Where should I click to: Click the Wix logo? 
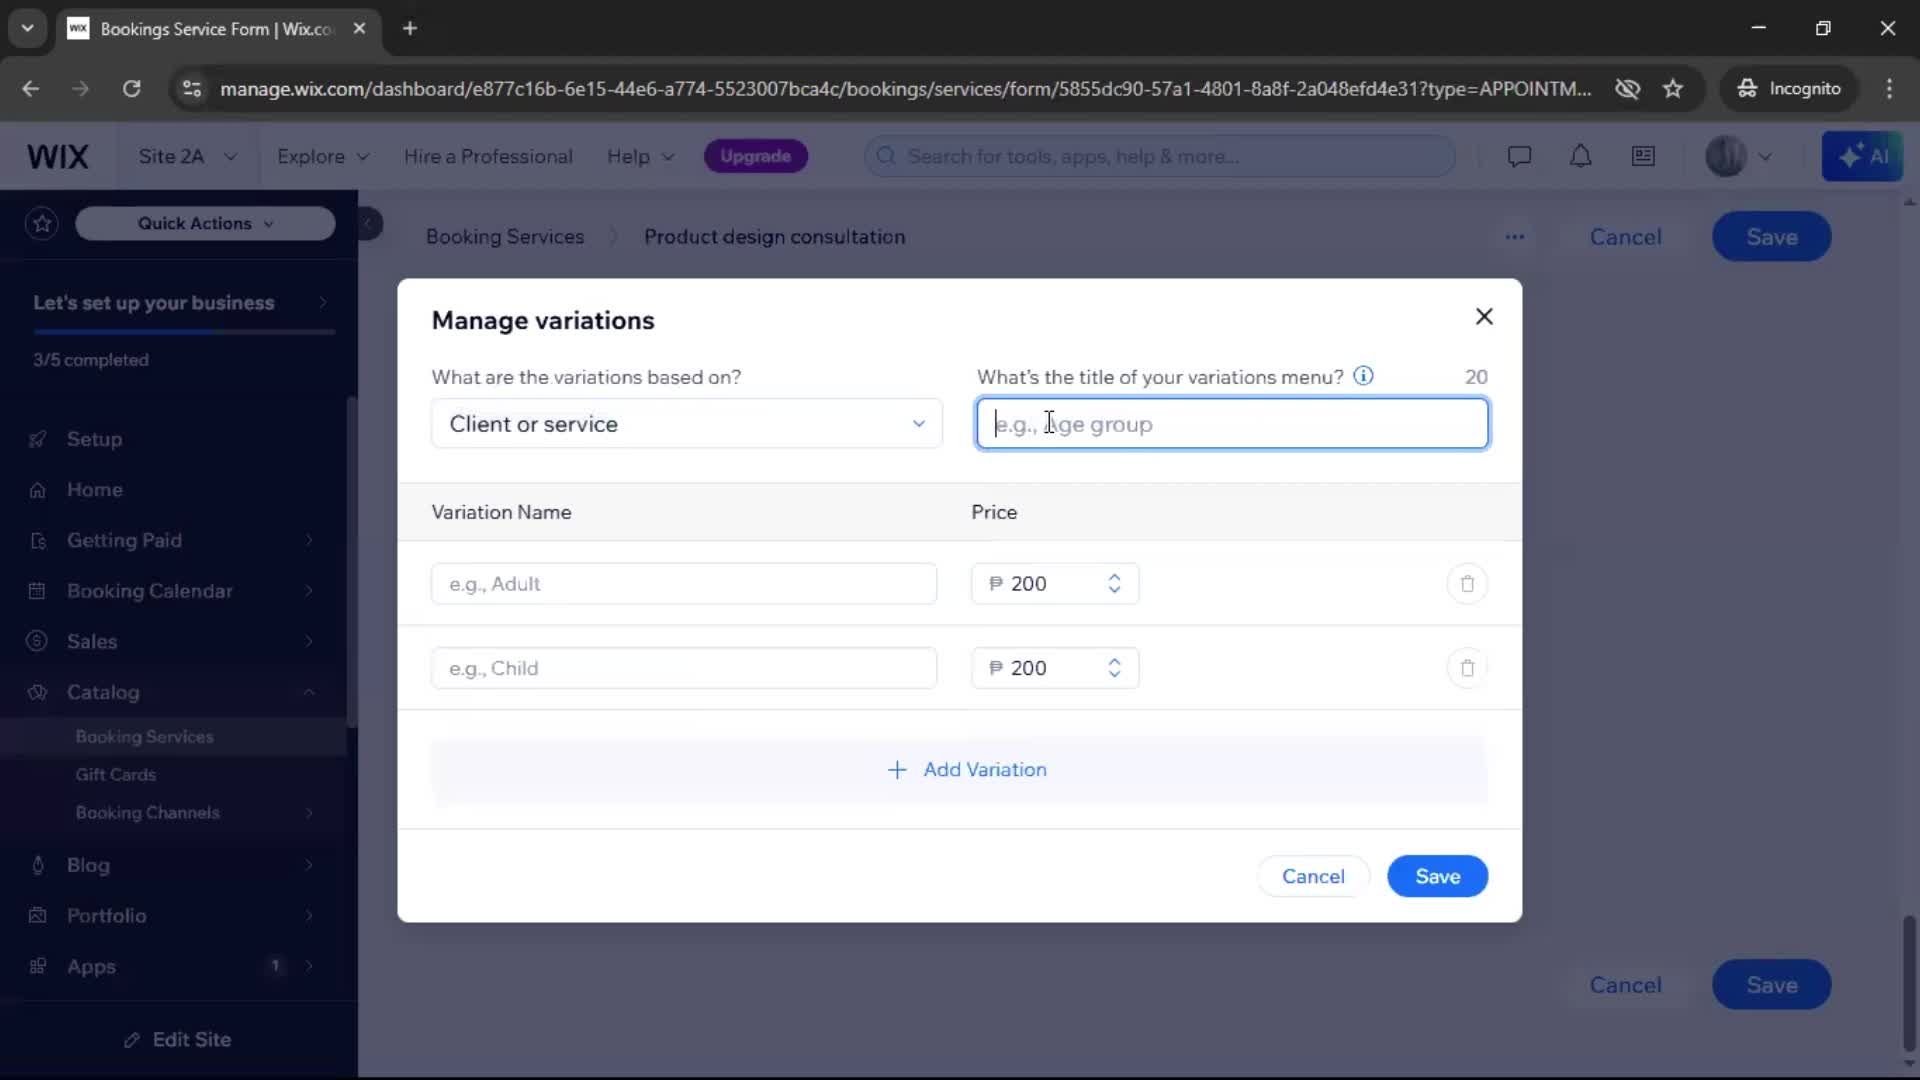click(58, 156)
